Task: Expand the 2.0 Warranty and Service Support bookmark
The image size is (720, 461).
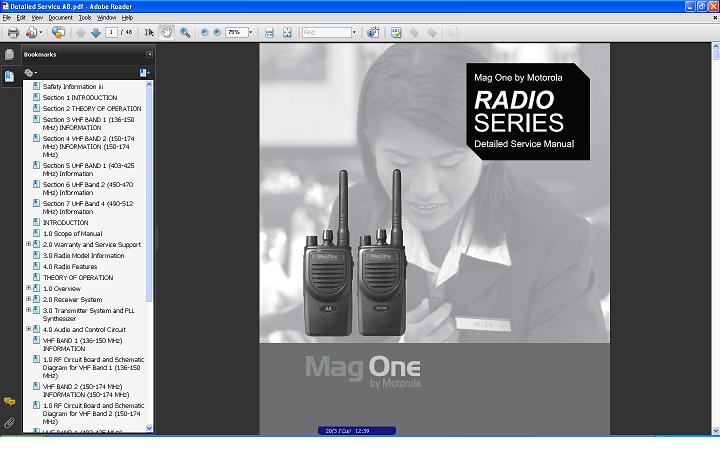Action: coord(28,244)
